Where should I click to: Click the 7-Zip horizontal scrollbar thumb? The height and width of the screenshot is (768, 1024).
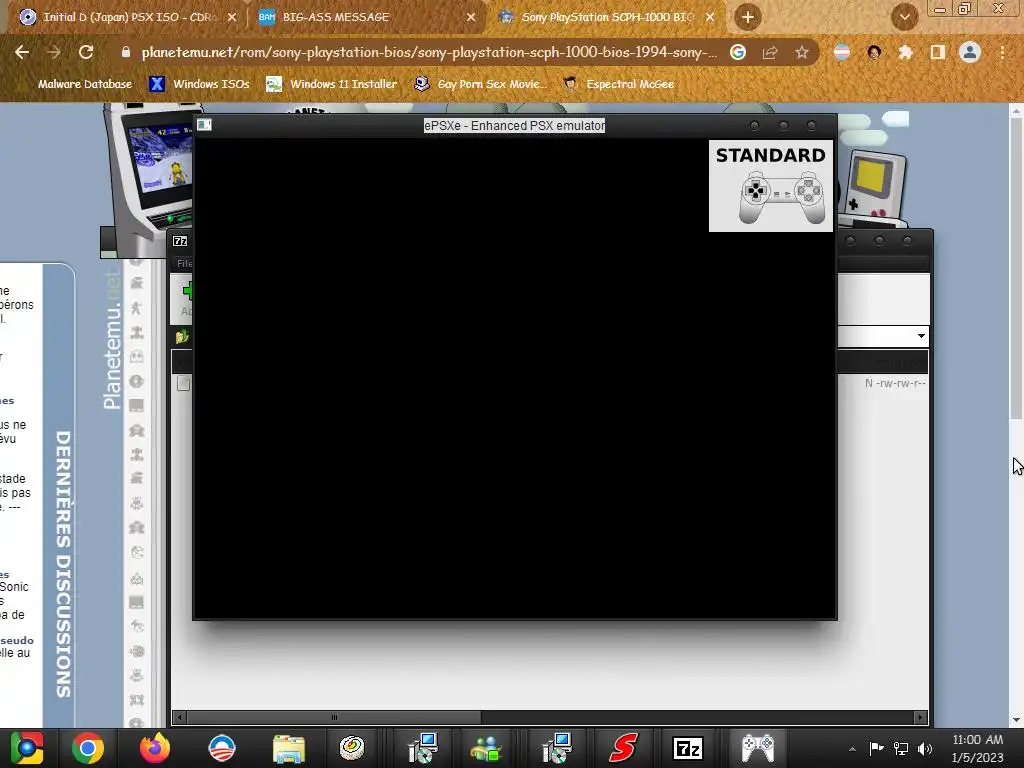pyautogui.click(x=334, y=717)
